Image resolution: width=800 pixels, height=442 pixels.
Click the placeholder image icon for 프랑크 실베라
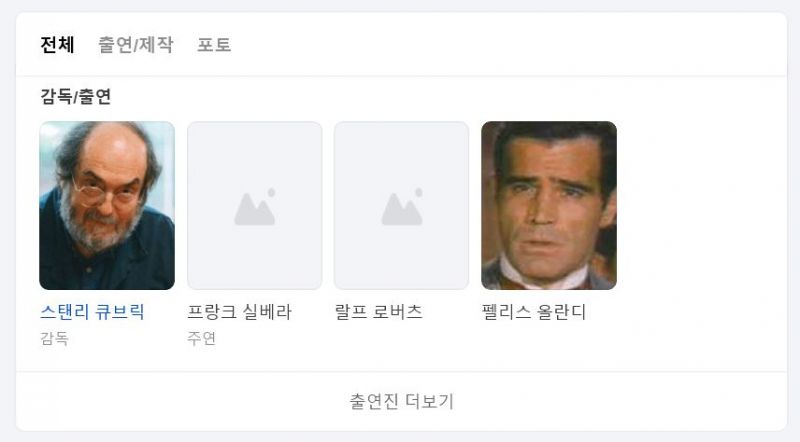point(254,206)
